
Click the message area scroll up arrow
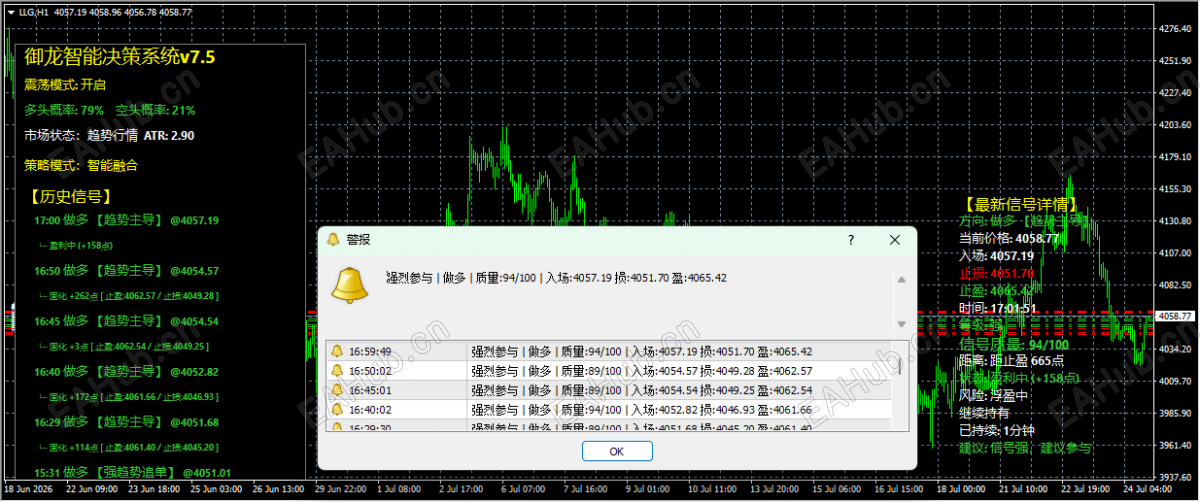pos(902,280)
